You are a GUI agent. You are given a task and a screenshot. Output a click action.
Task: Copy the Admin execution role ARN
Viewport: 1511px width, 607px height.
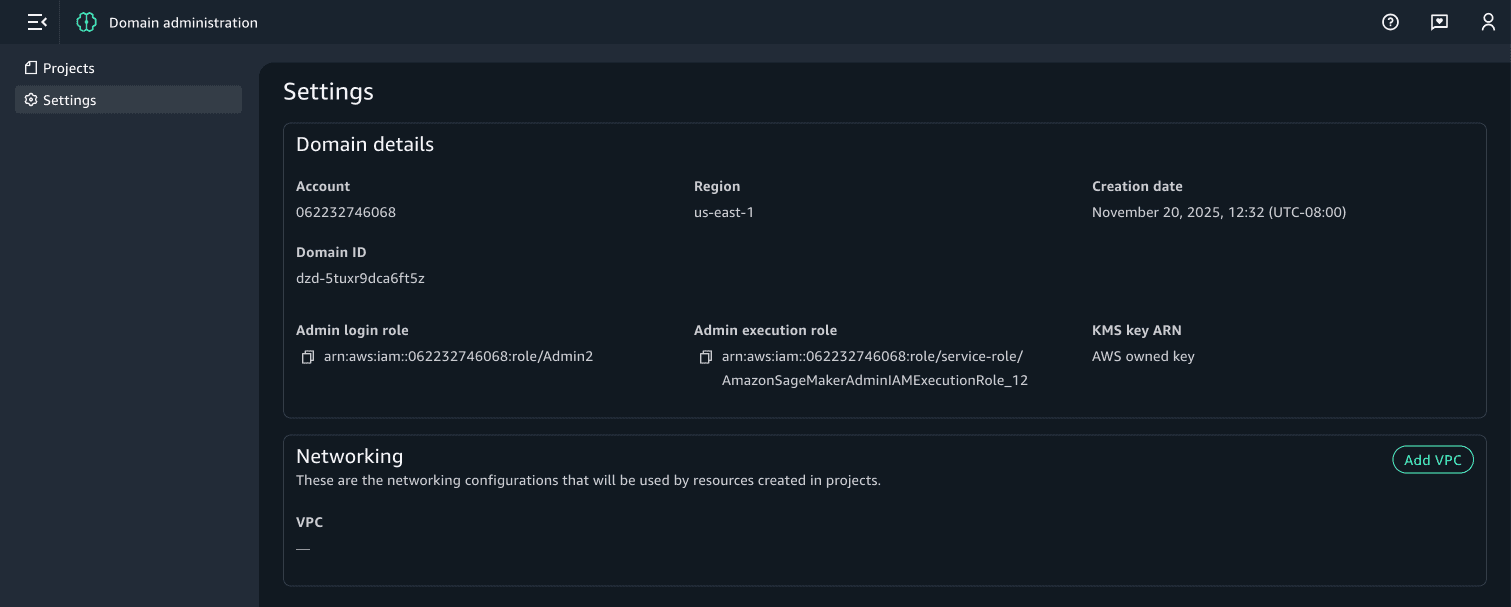point(706,357)
